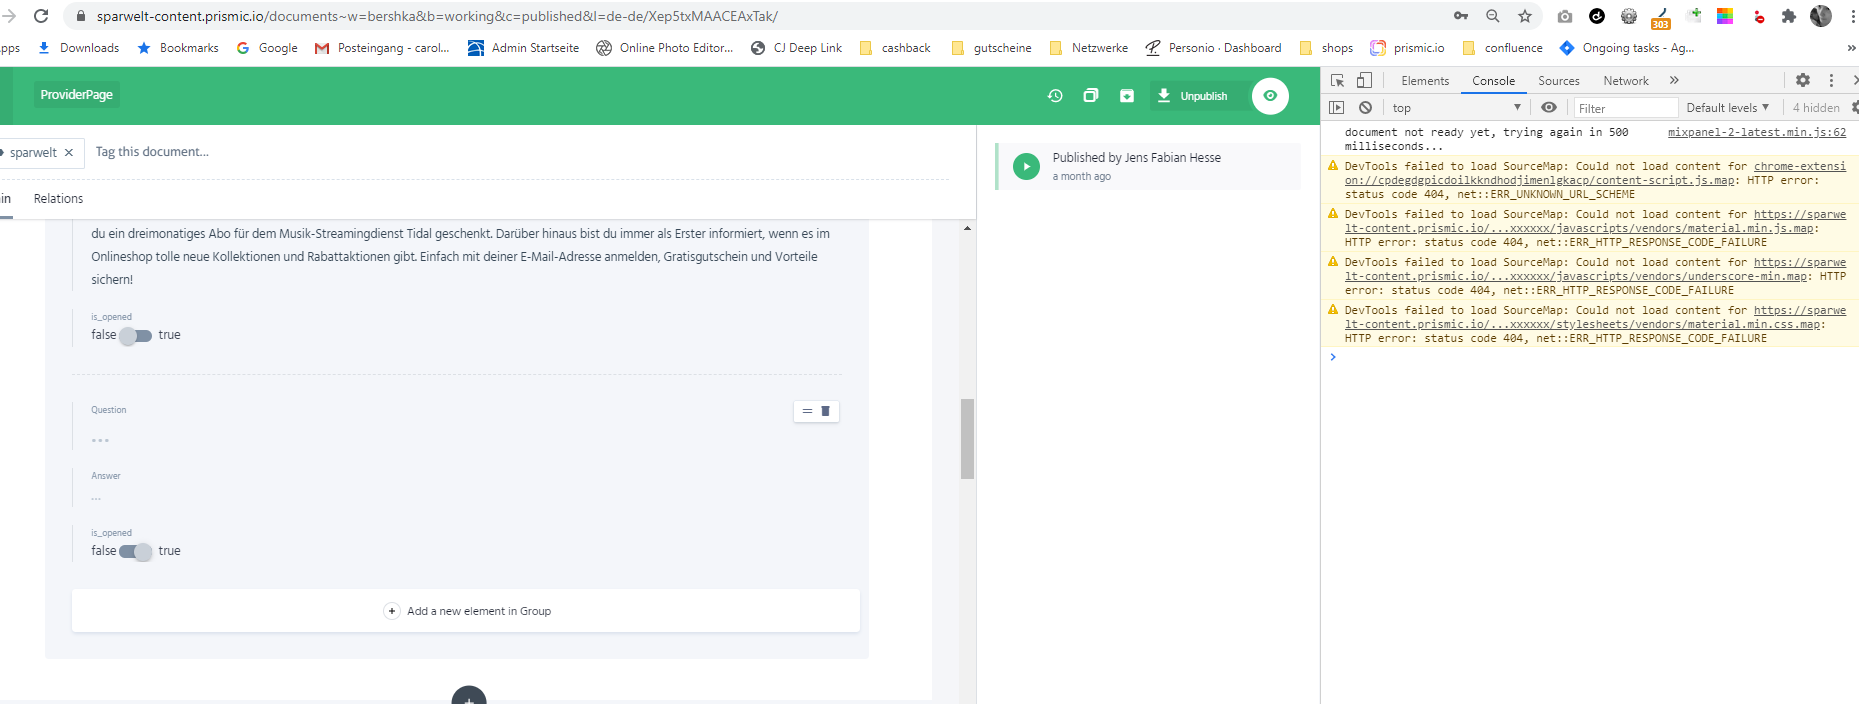Open the DevTools Elements tab
Image resolution: width=1859 pixels, height=704 pixels.
[x=1425, y=81]
